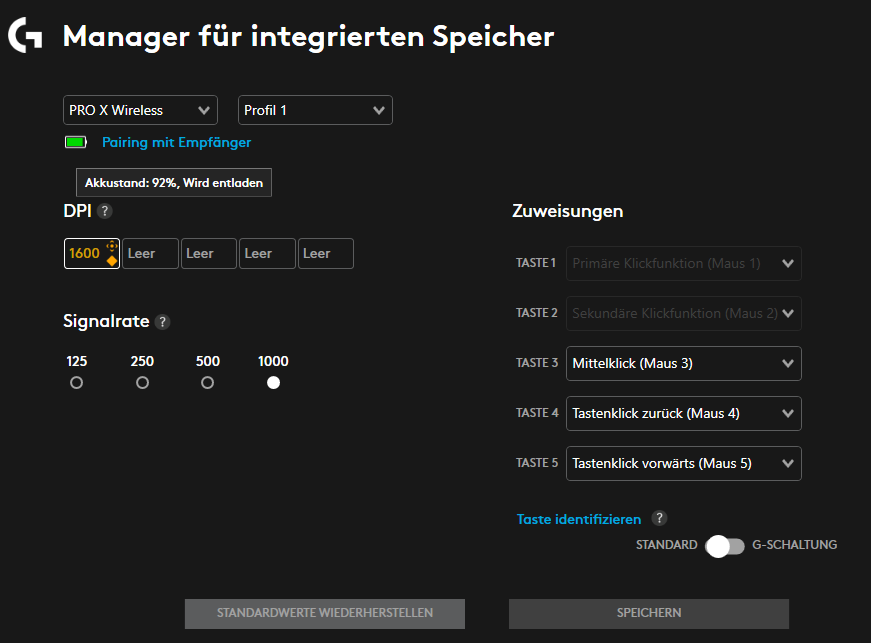
Task: Select the second Leer DPI slot
Action: point(209,254)
